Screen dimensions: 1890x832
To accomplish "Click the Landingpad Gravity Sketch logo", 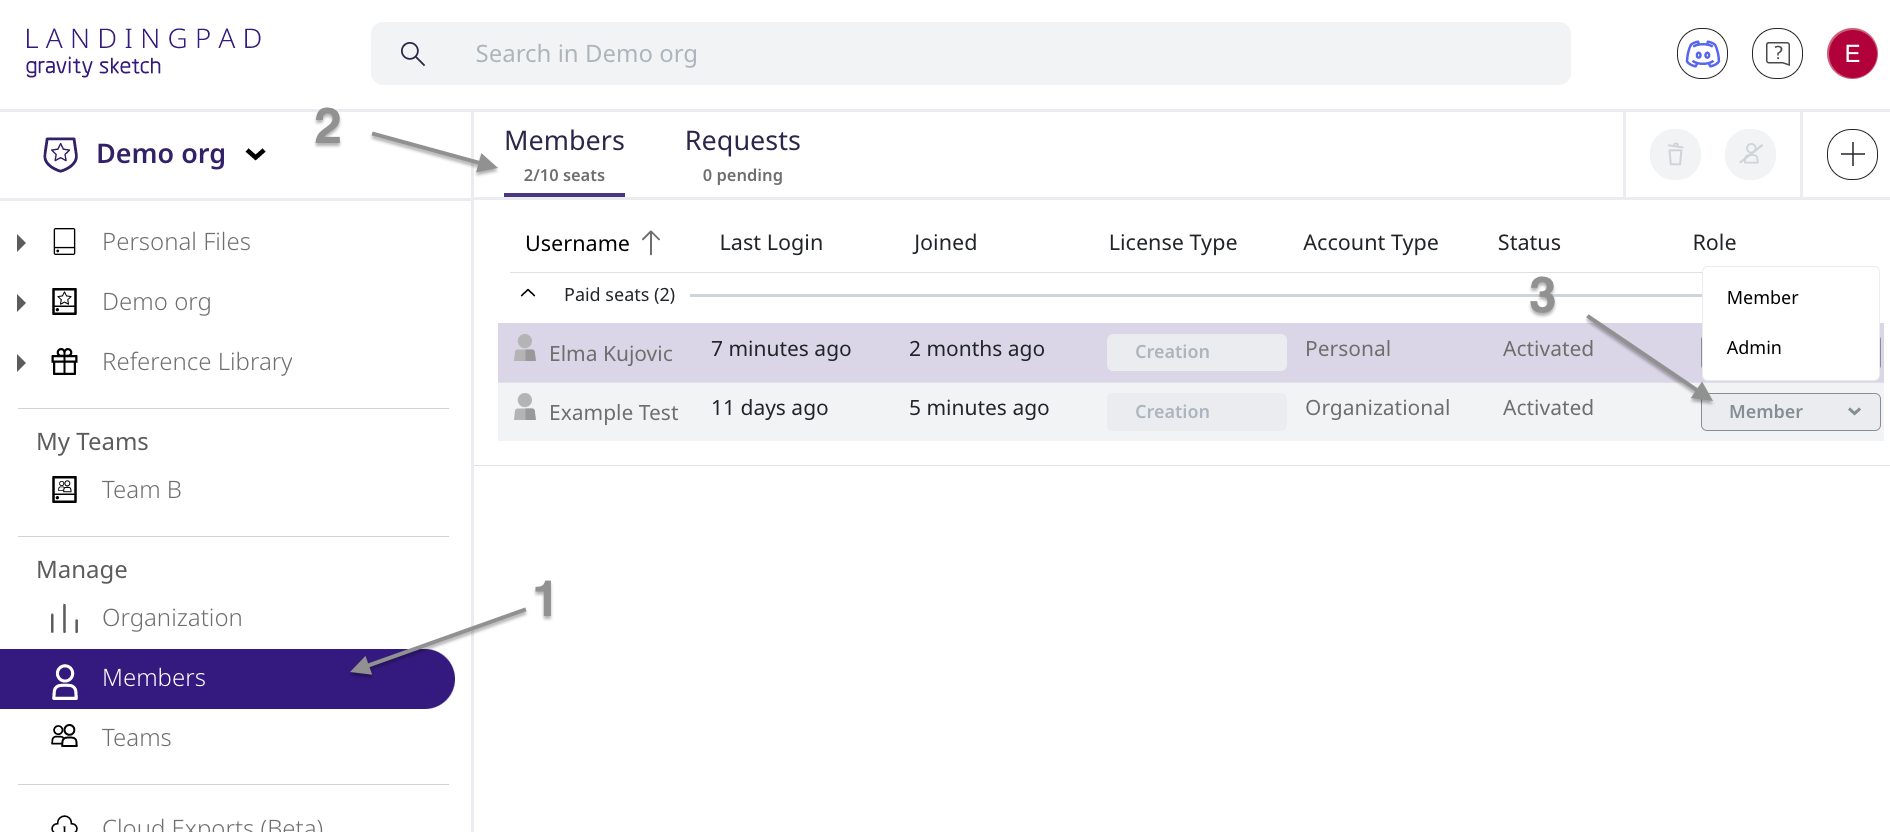I will click(143, 52).
